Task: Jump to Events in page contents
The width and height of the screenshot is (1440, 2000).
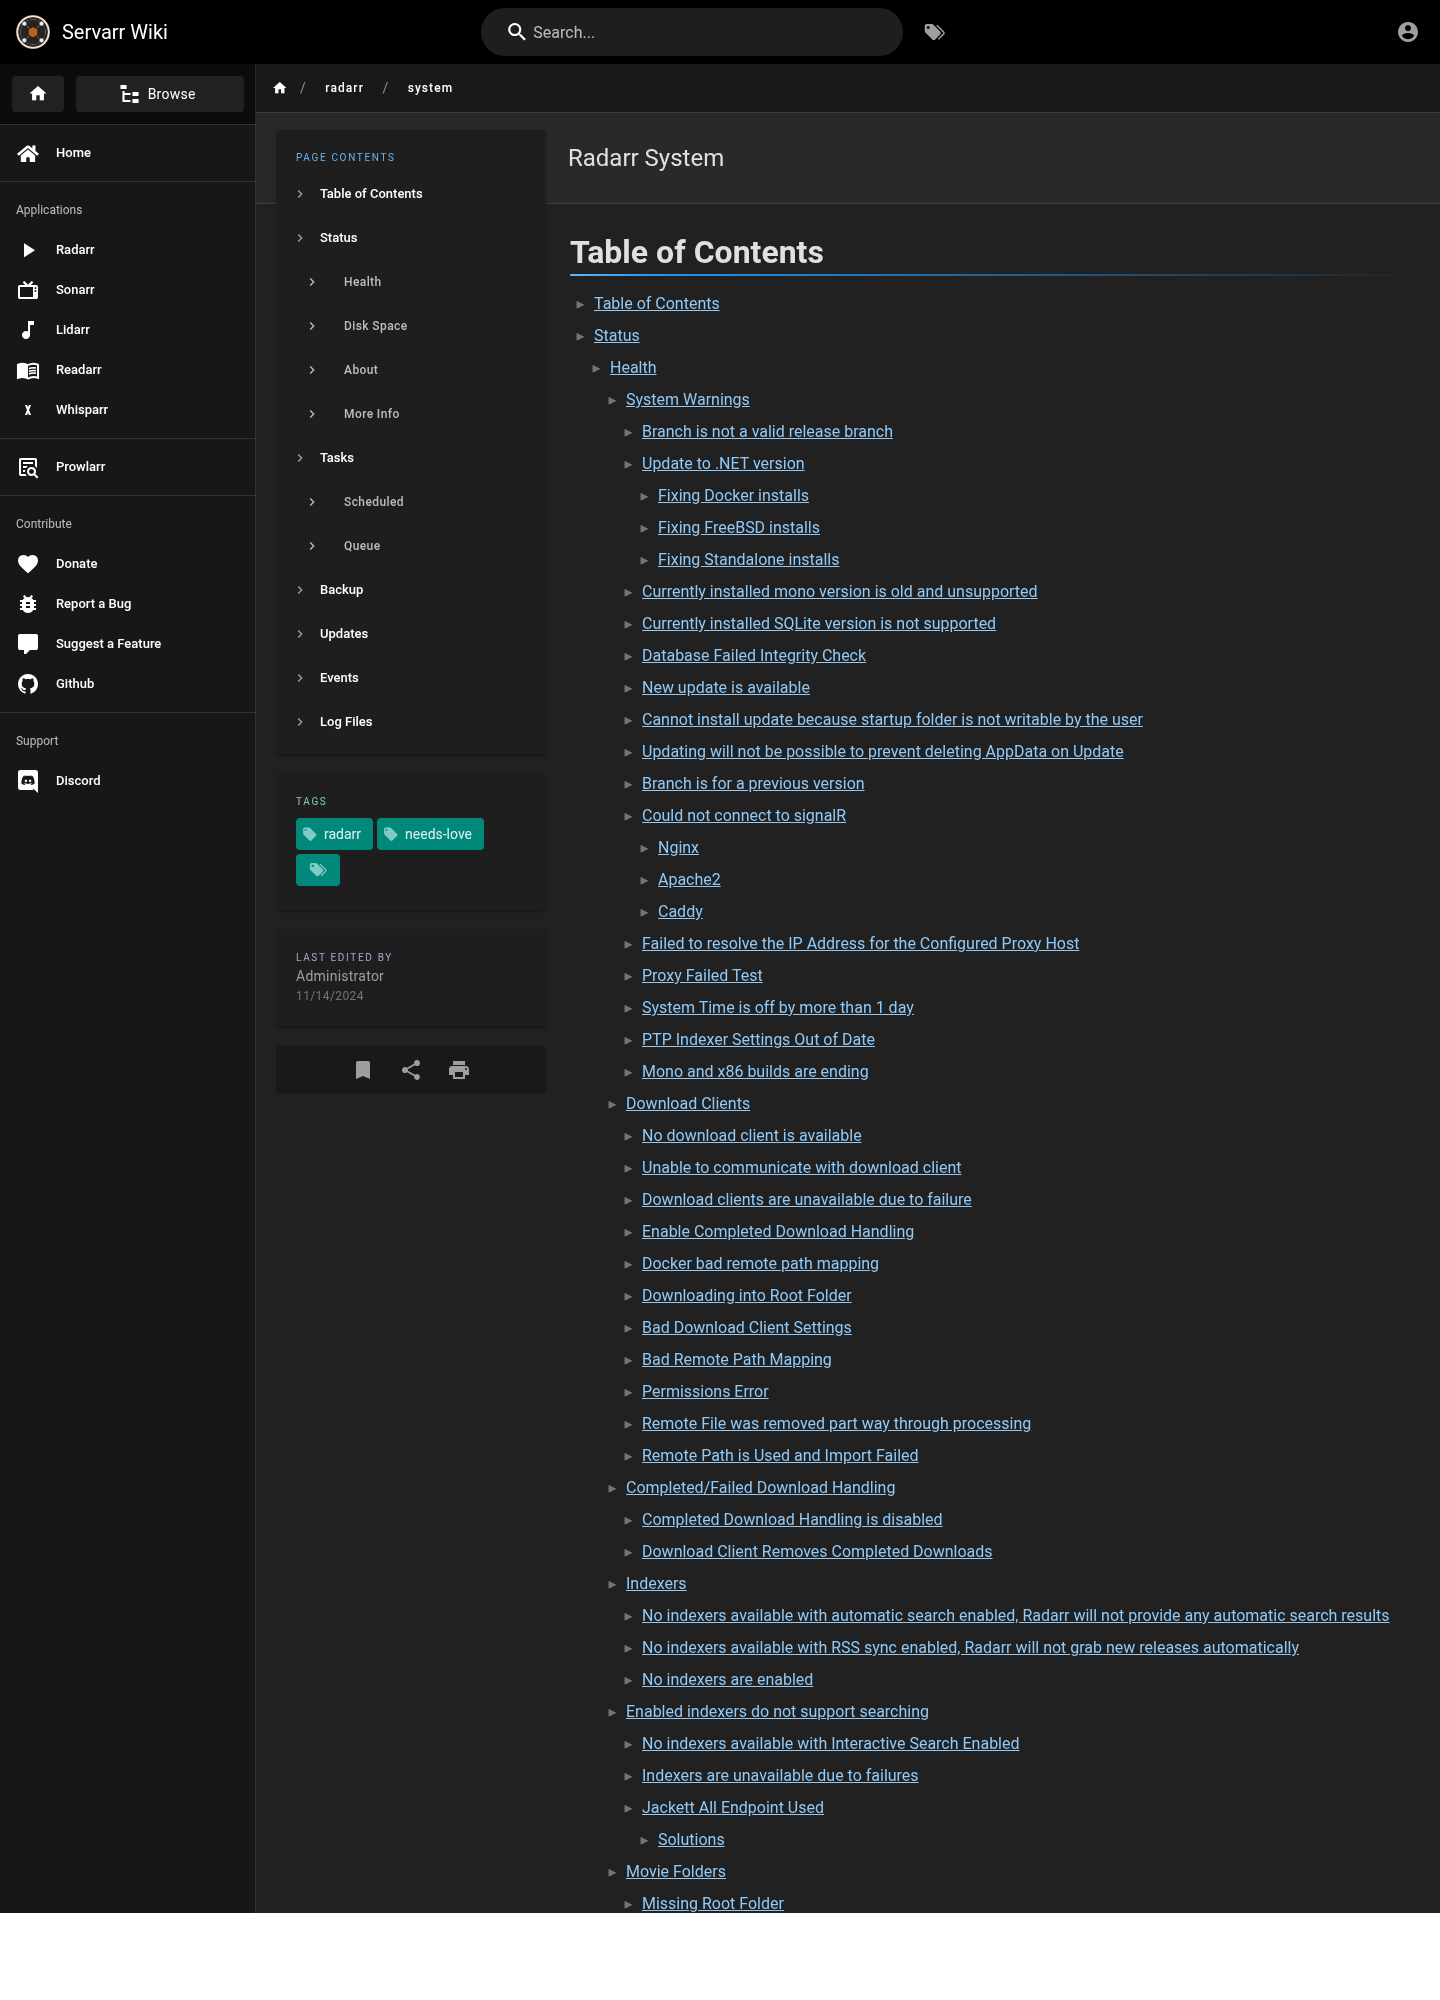Action: (x=411, y=678)
